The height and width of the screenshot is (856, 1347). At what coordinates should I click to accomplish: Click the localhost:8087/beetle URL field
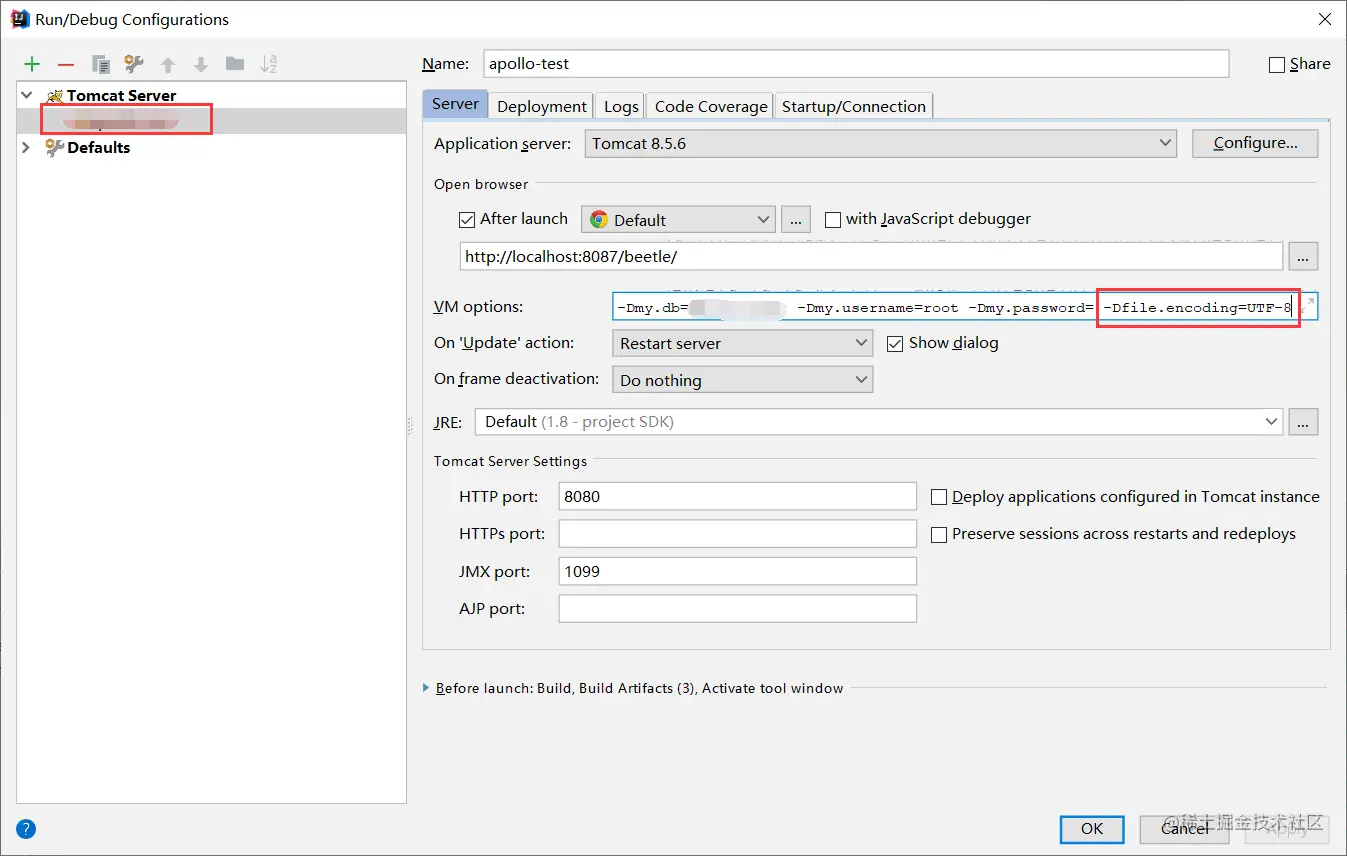871,256
